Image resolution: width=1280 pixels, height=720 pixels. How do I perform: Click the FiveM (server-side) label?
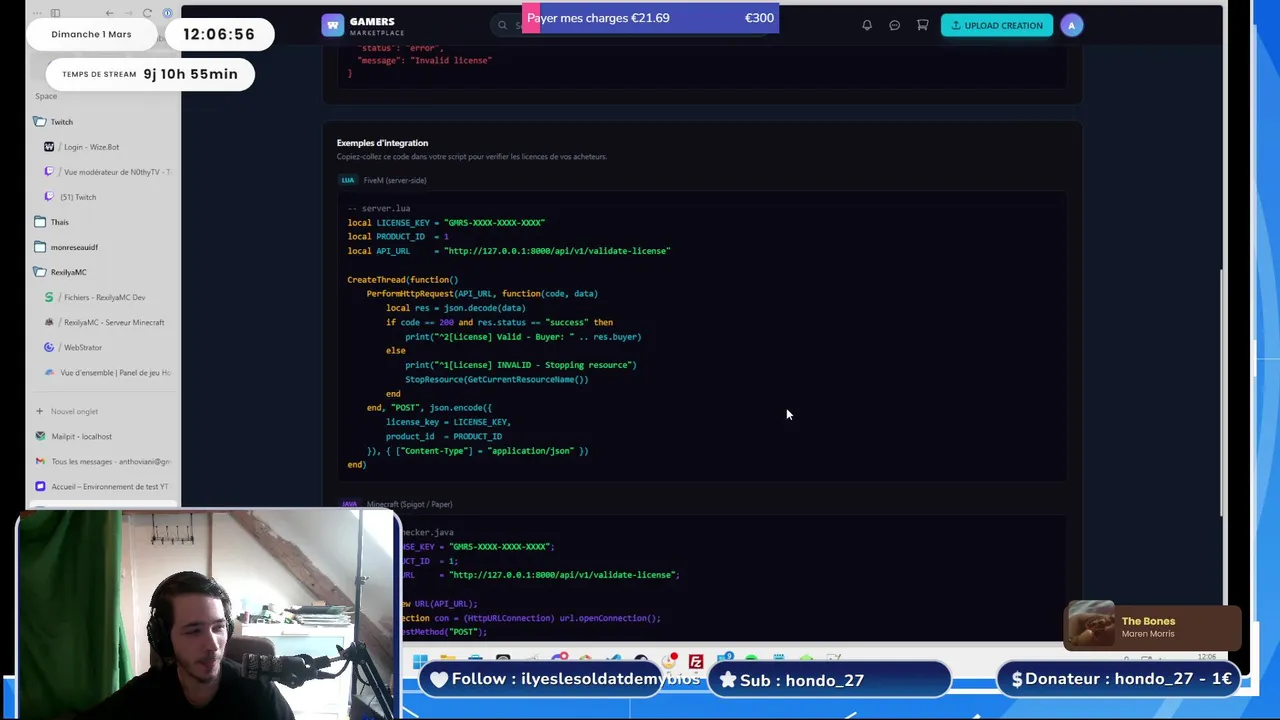point(395,180)
